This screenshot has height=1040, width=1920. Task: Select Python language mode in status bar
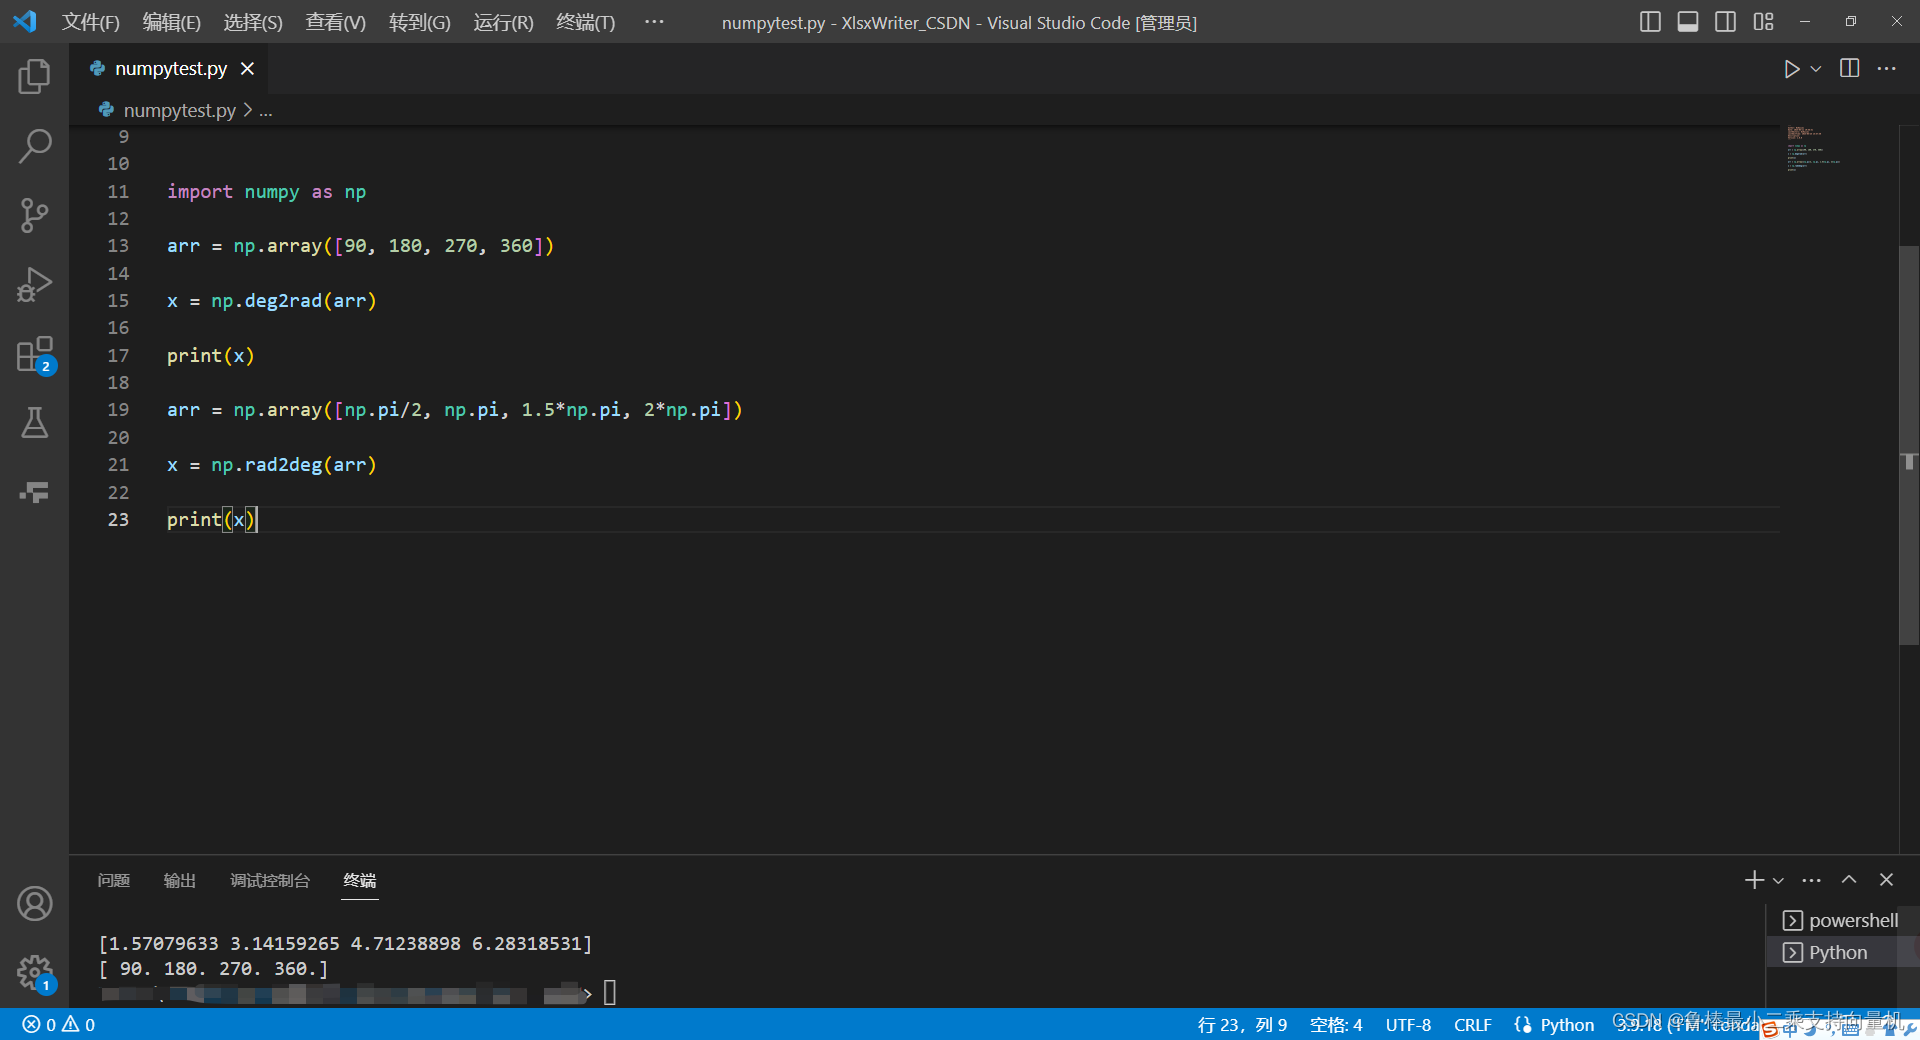pos(1567,1024)
